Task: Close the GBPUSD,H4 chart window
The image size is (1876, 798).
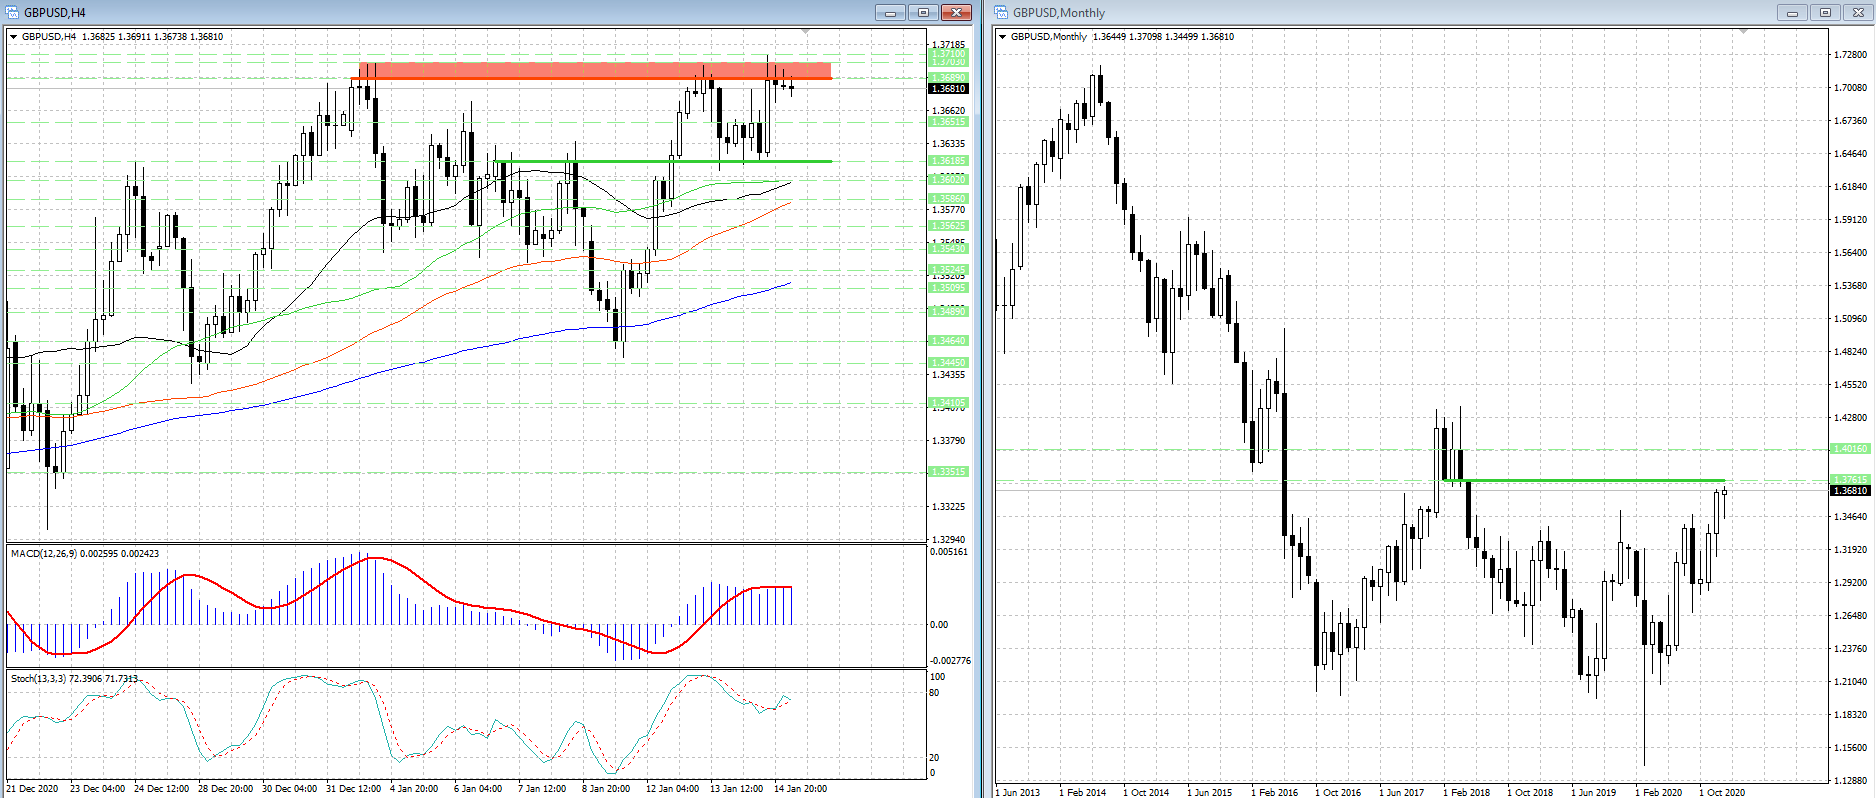Action: (x=957, y=12)
